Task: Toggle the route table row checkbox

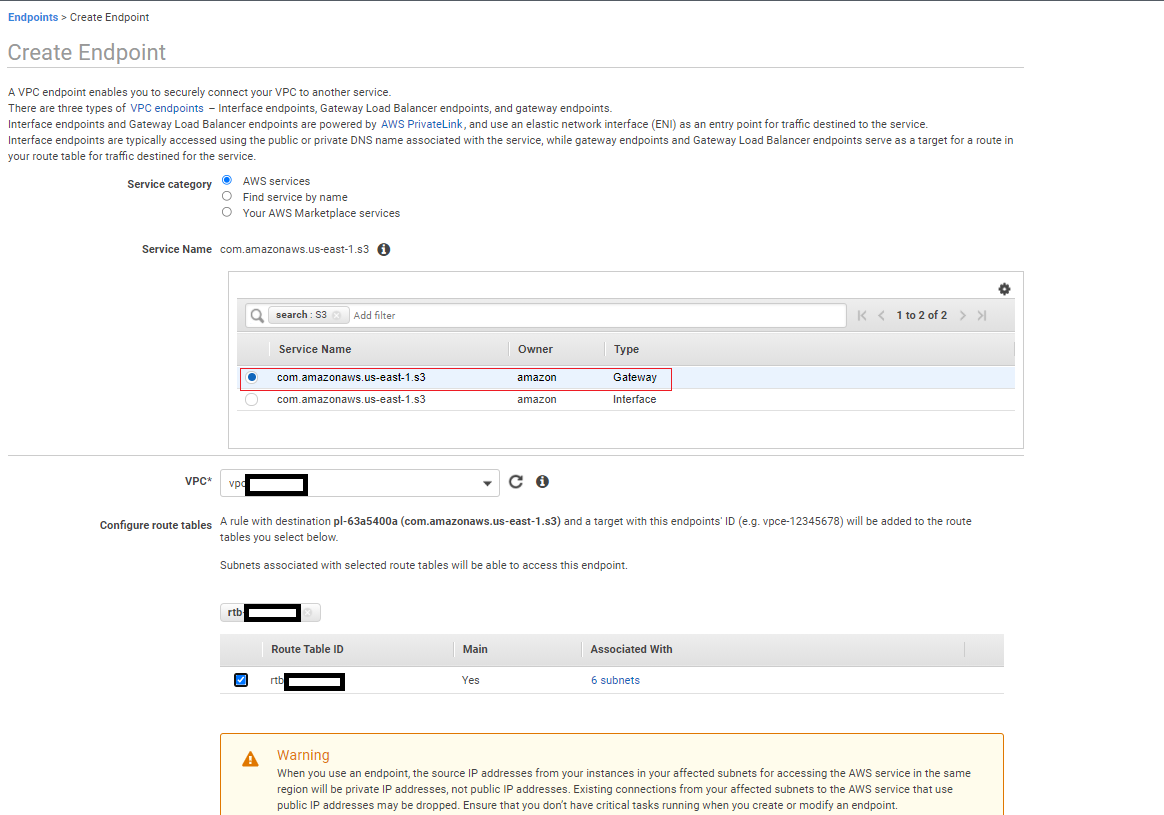Action: [x=241, y=680]
